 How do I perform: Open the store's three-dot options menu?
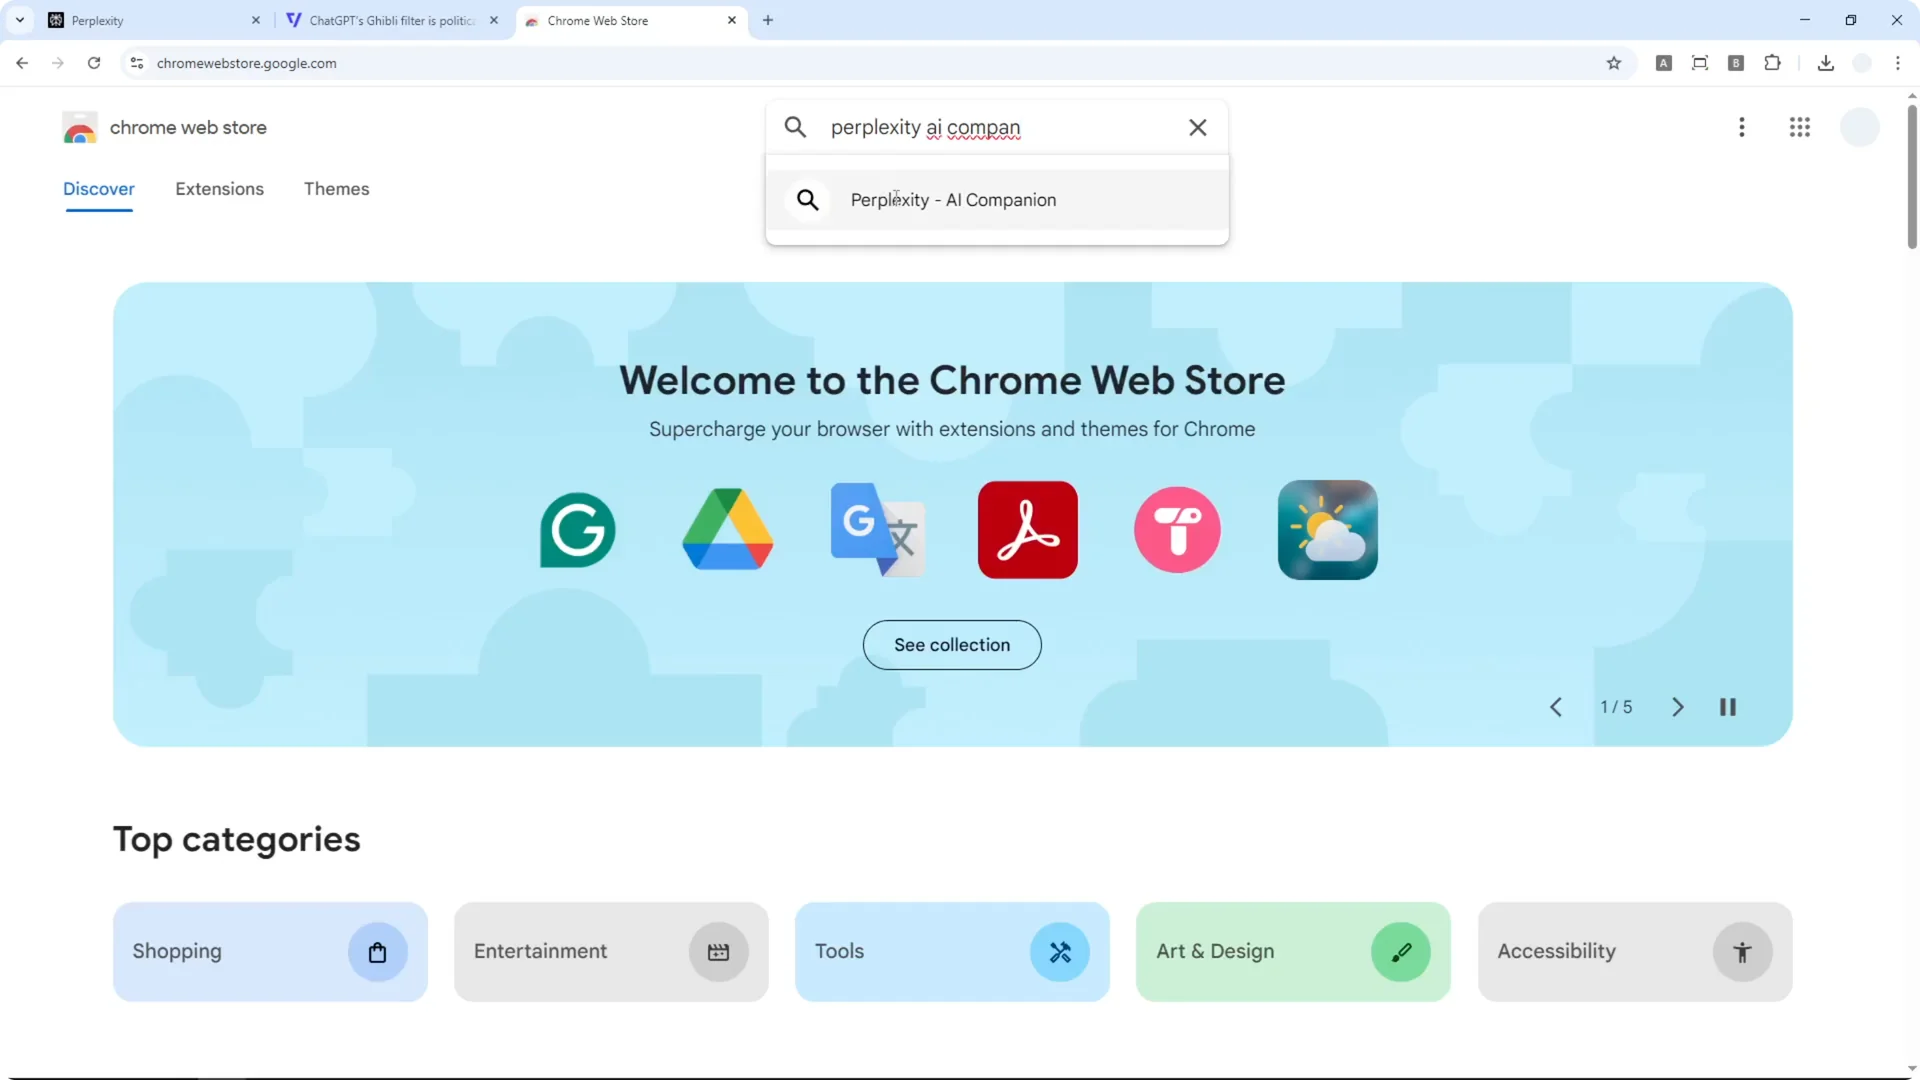coord(1741,127)
